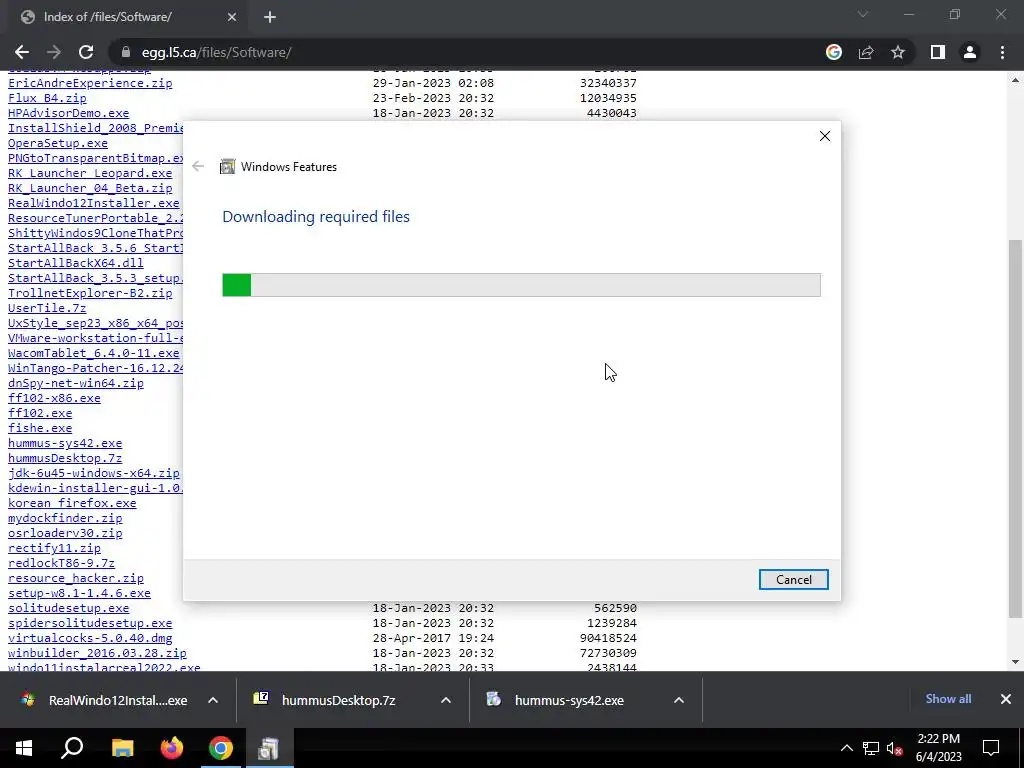Open StartAllBackX64.dll link
The height and width of the screenshot is (768, 1024).
(x=76, y=263)
